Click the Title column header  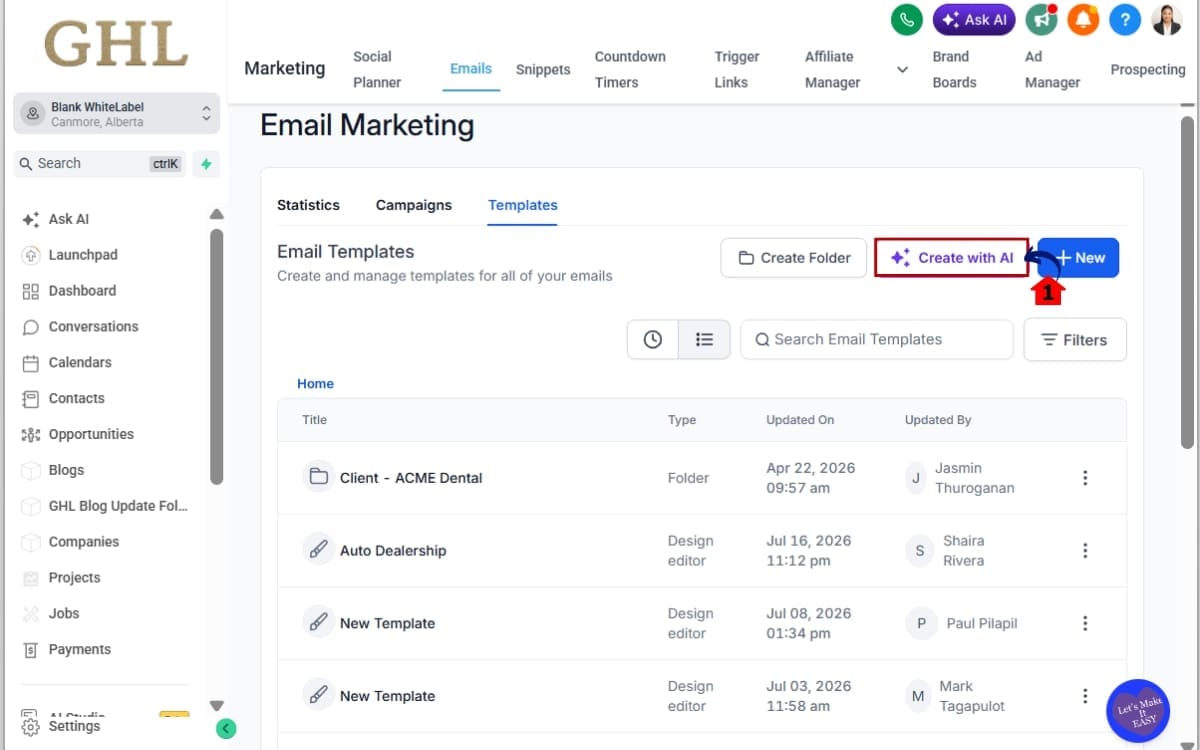[x=314, y=420]
